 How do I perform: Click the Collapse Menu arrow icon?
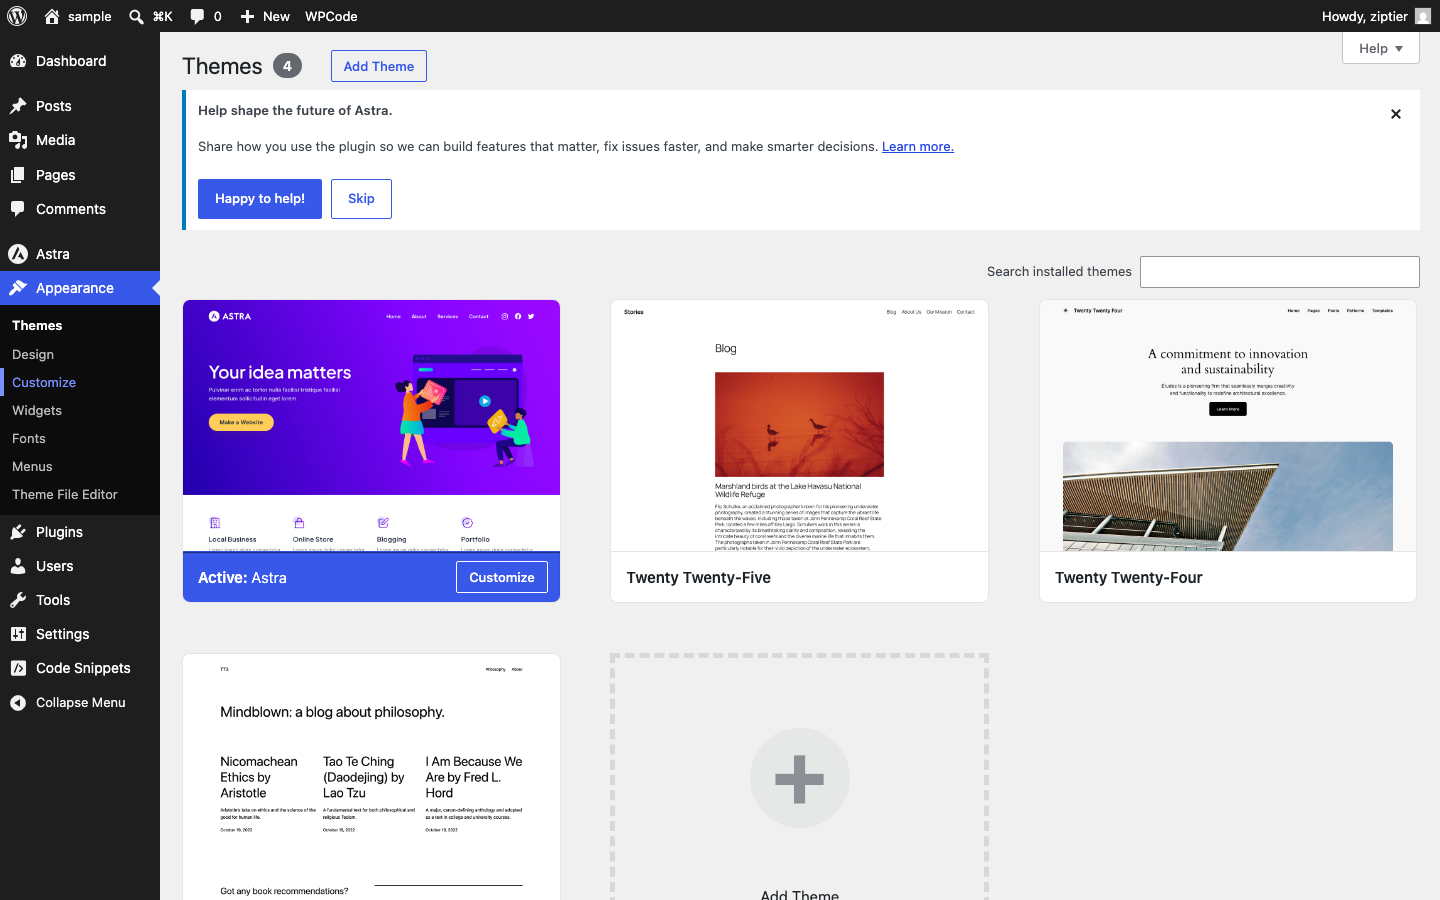(x=18, y=702)
